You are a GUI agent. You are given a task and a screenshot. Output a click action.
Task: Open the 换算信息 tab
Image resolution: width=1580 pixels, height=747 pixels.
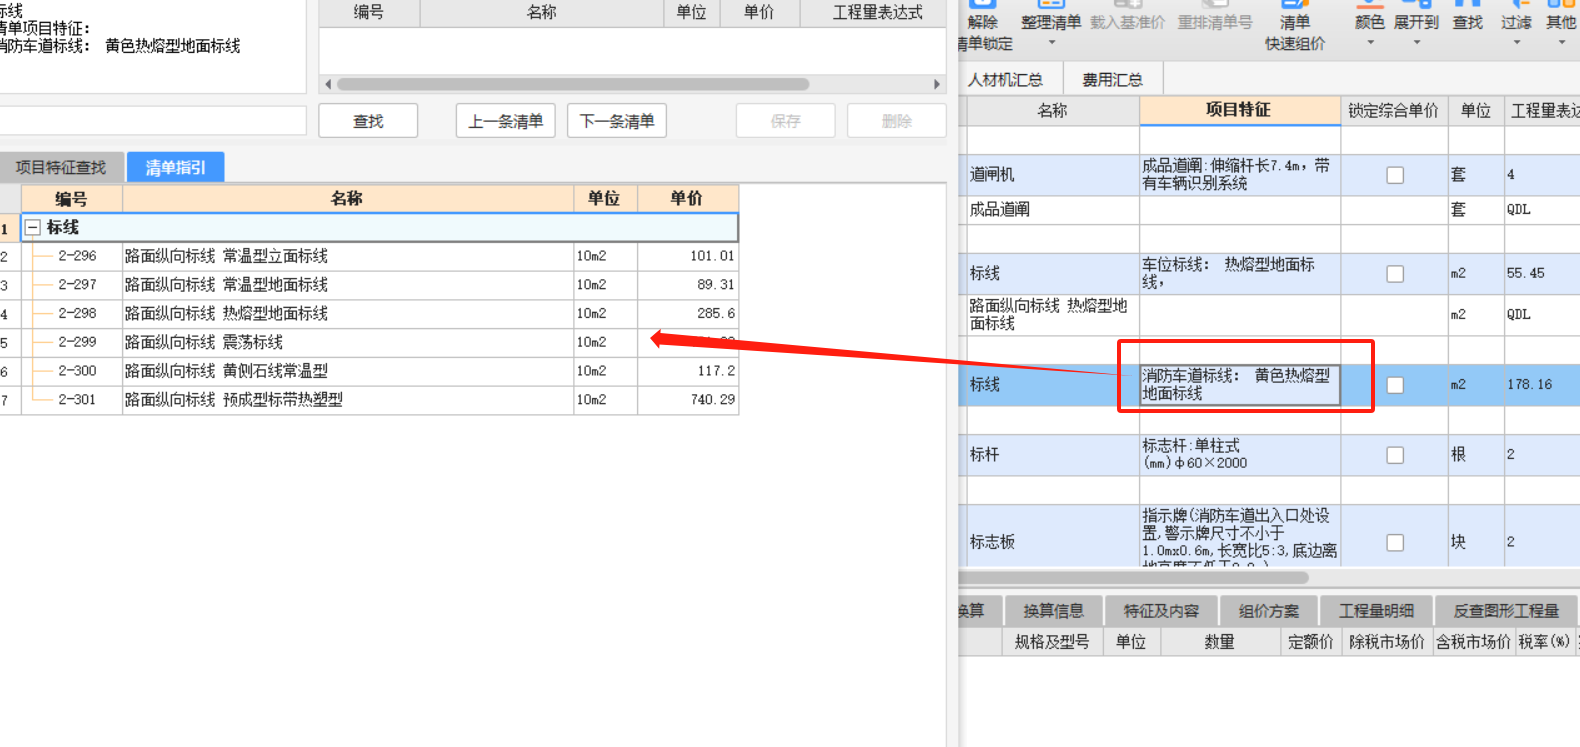click(x=1053, y=610)
